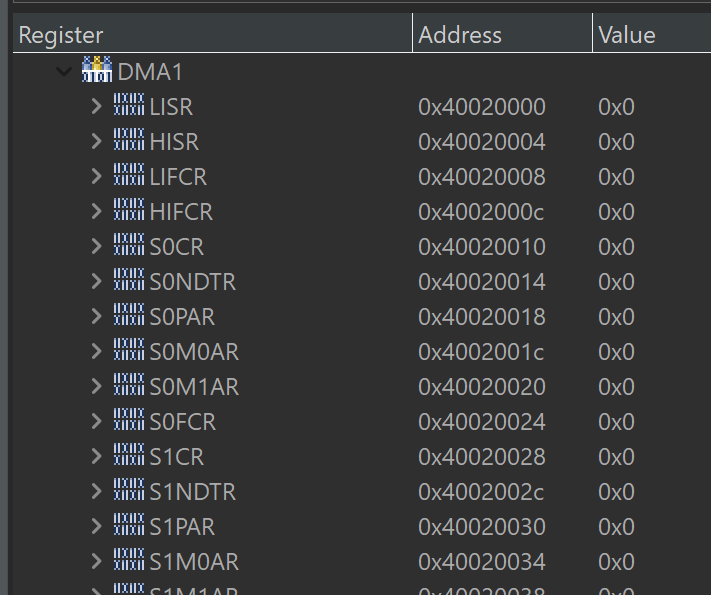The height and width of the screenshot is (595, 711).
Task: Expand the HIFCR register bits
Action: pyautogui.click(x=96, y=211)
